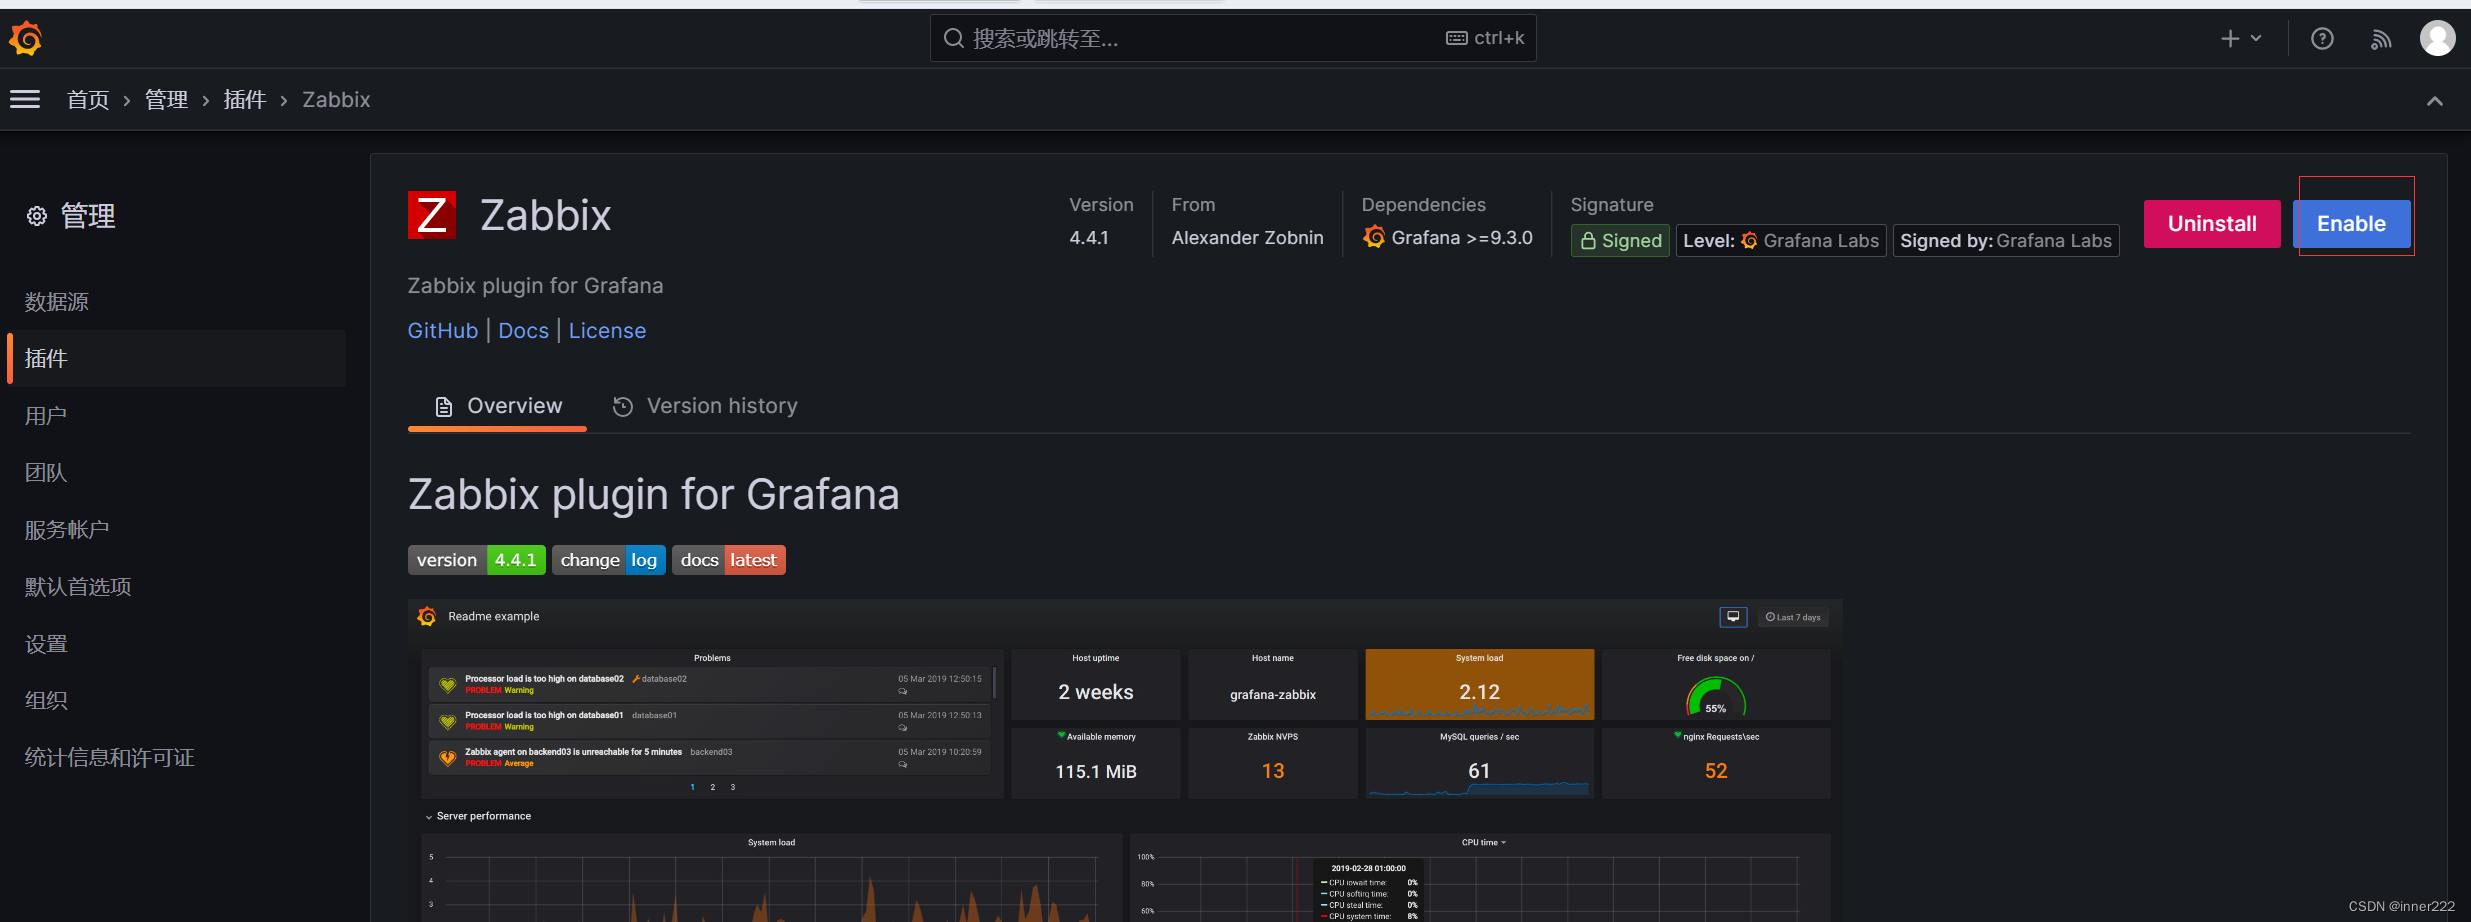Image resolution: width=2471 pixels, height=922 pixels.
Task: Click the version 4.4.1 badge
Action: tap(476, 560)
